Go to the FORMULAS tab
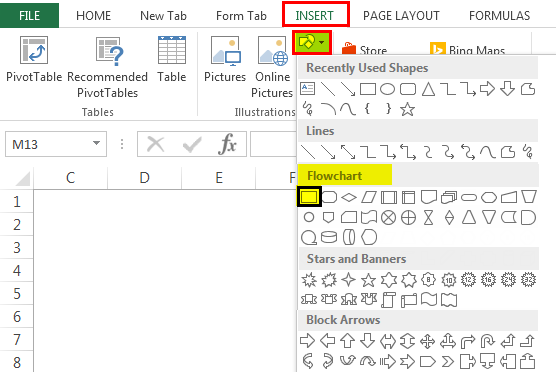The width and height of the screenshot is (556, 372). pos(499,16)
